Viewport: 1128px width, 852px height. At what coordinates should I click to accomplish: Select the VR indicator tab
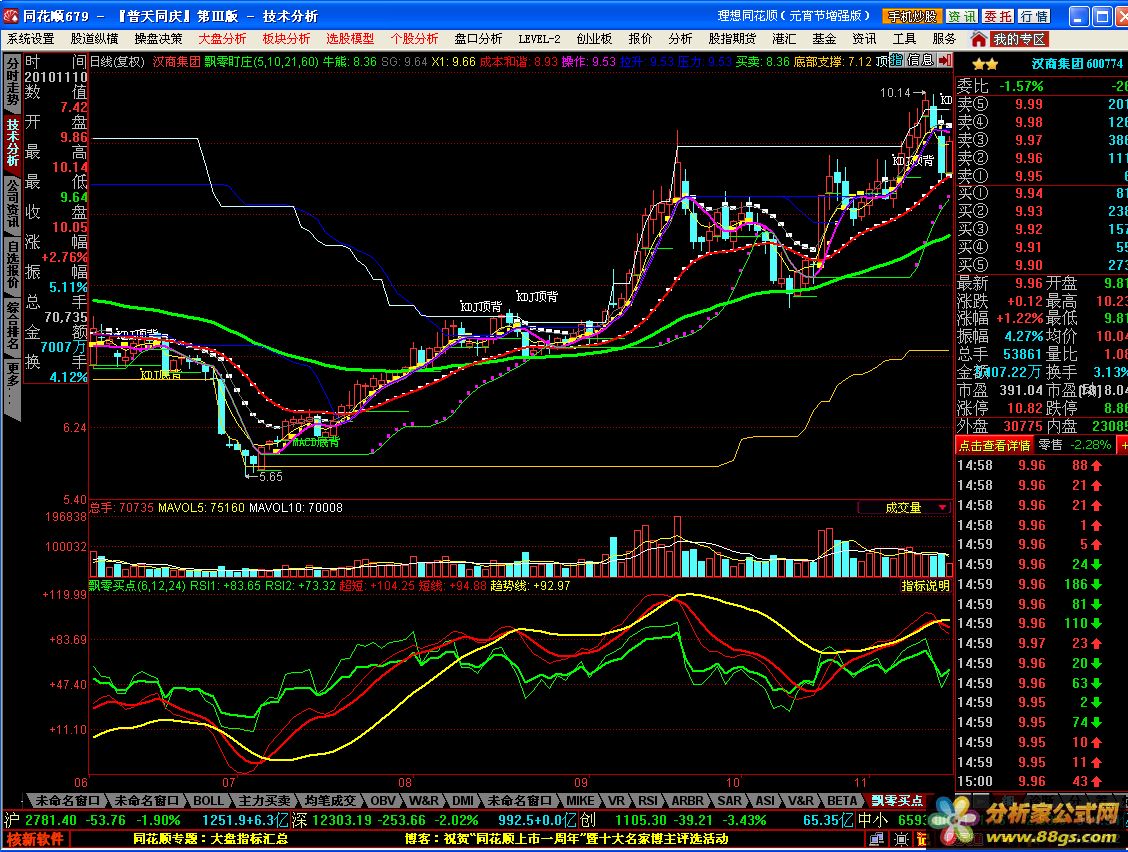point(617,800)
